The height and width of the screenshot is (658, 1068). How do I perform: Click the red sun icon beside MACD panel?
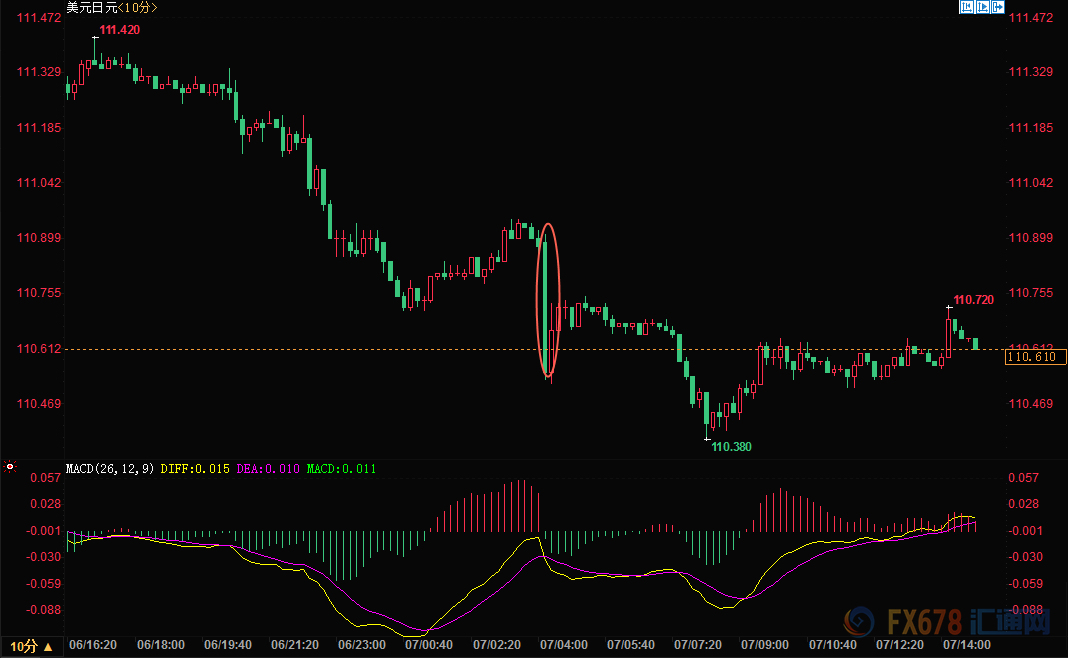[10, 467]
